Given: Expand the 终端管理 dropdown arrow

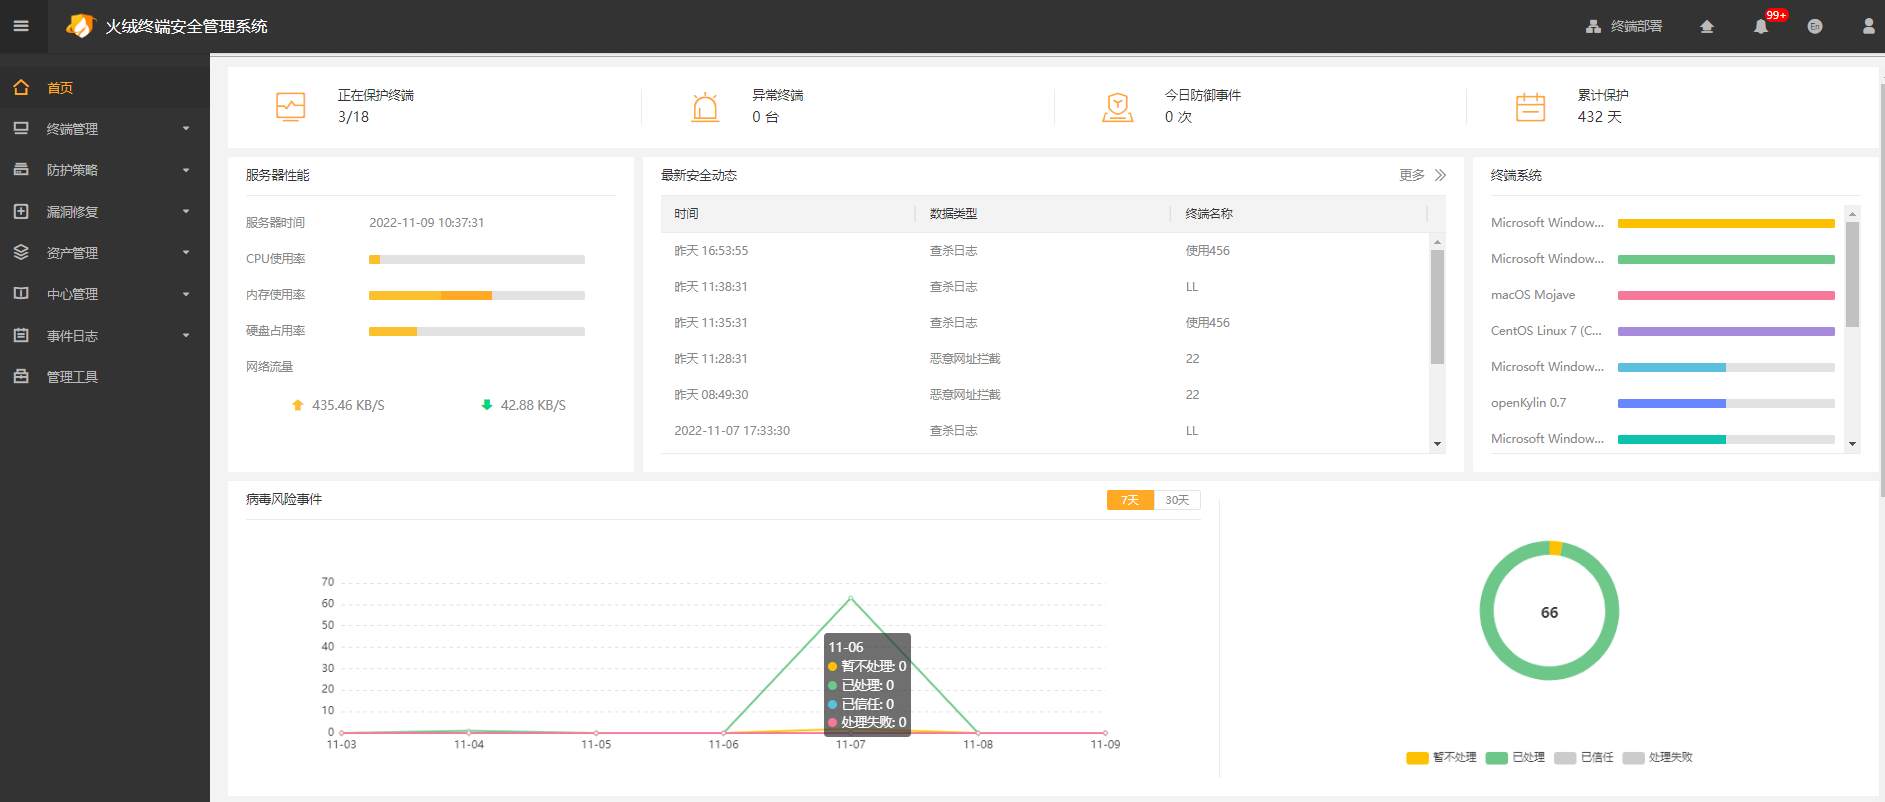Looking at the screenshot, I should point(186,129).
